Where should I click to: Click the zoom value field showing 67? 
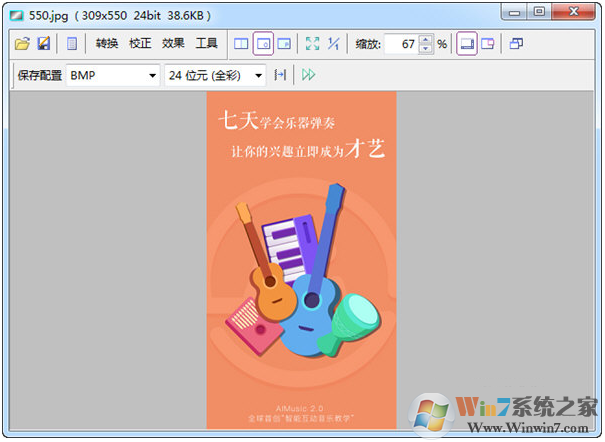click(x=401, y=44)
